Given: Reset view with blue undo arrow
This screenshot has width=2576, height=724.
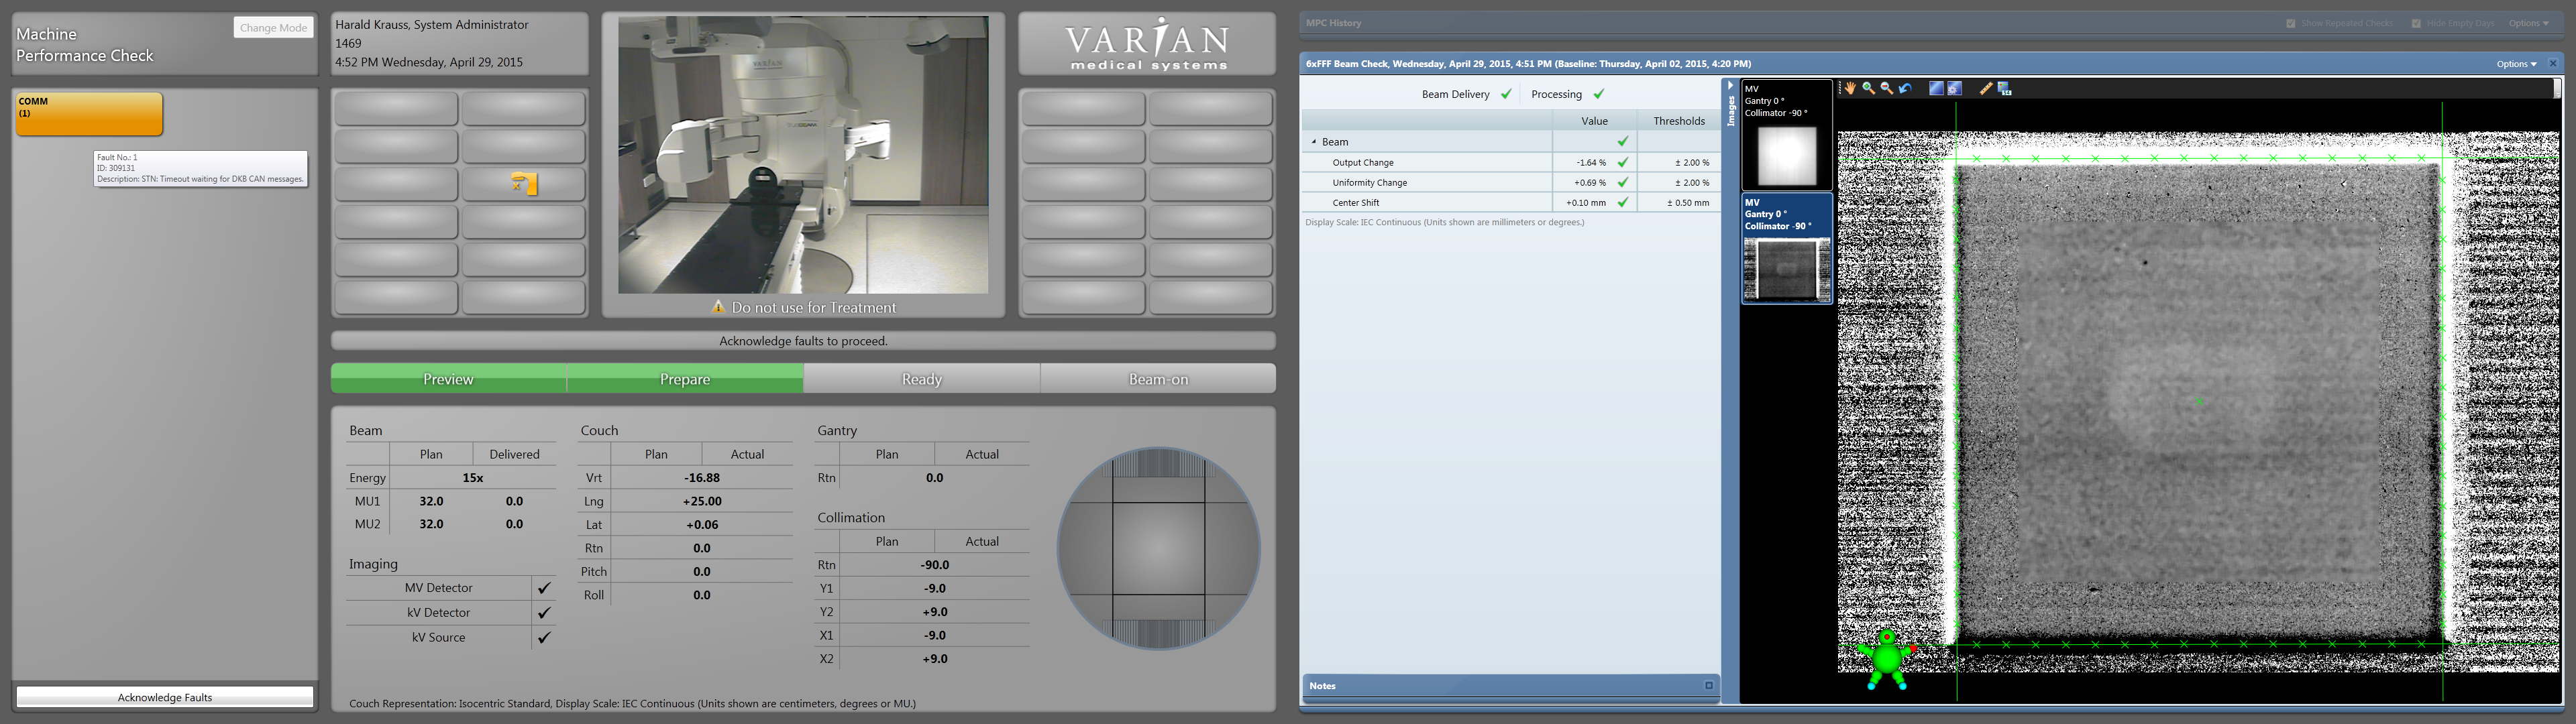Looking at the screenshot, I should [1905, 88].
